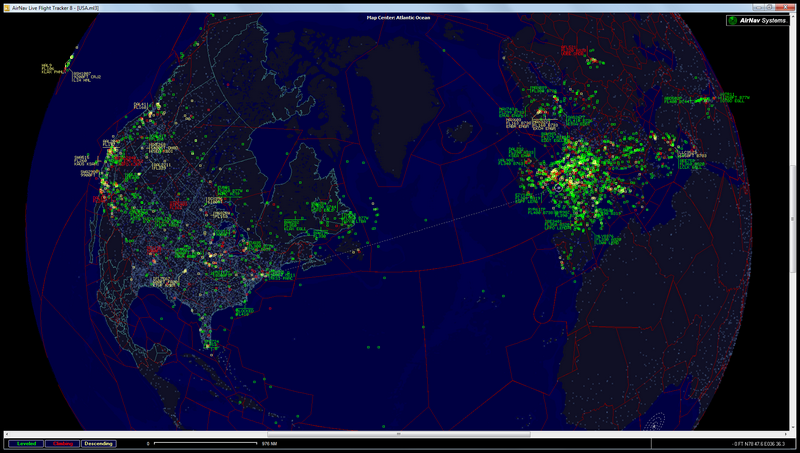Click the 976 NM distance scale bar
Viewport: 800px width, 453px height.
(205, 443)
